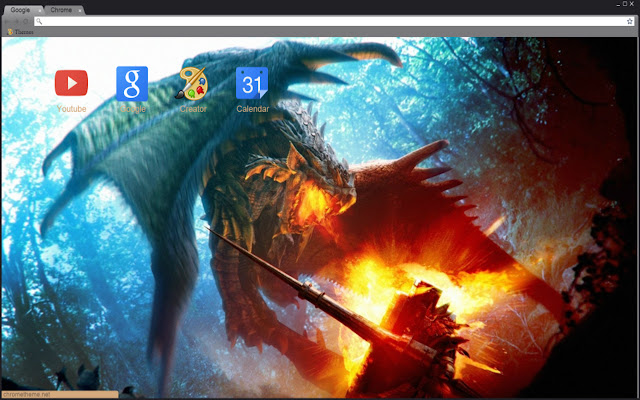Image resolution: width=640 pixels, height=400 pixels.
Task: Maximize the browser window
Action: (625, 4)
